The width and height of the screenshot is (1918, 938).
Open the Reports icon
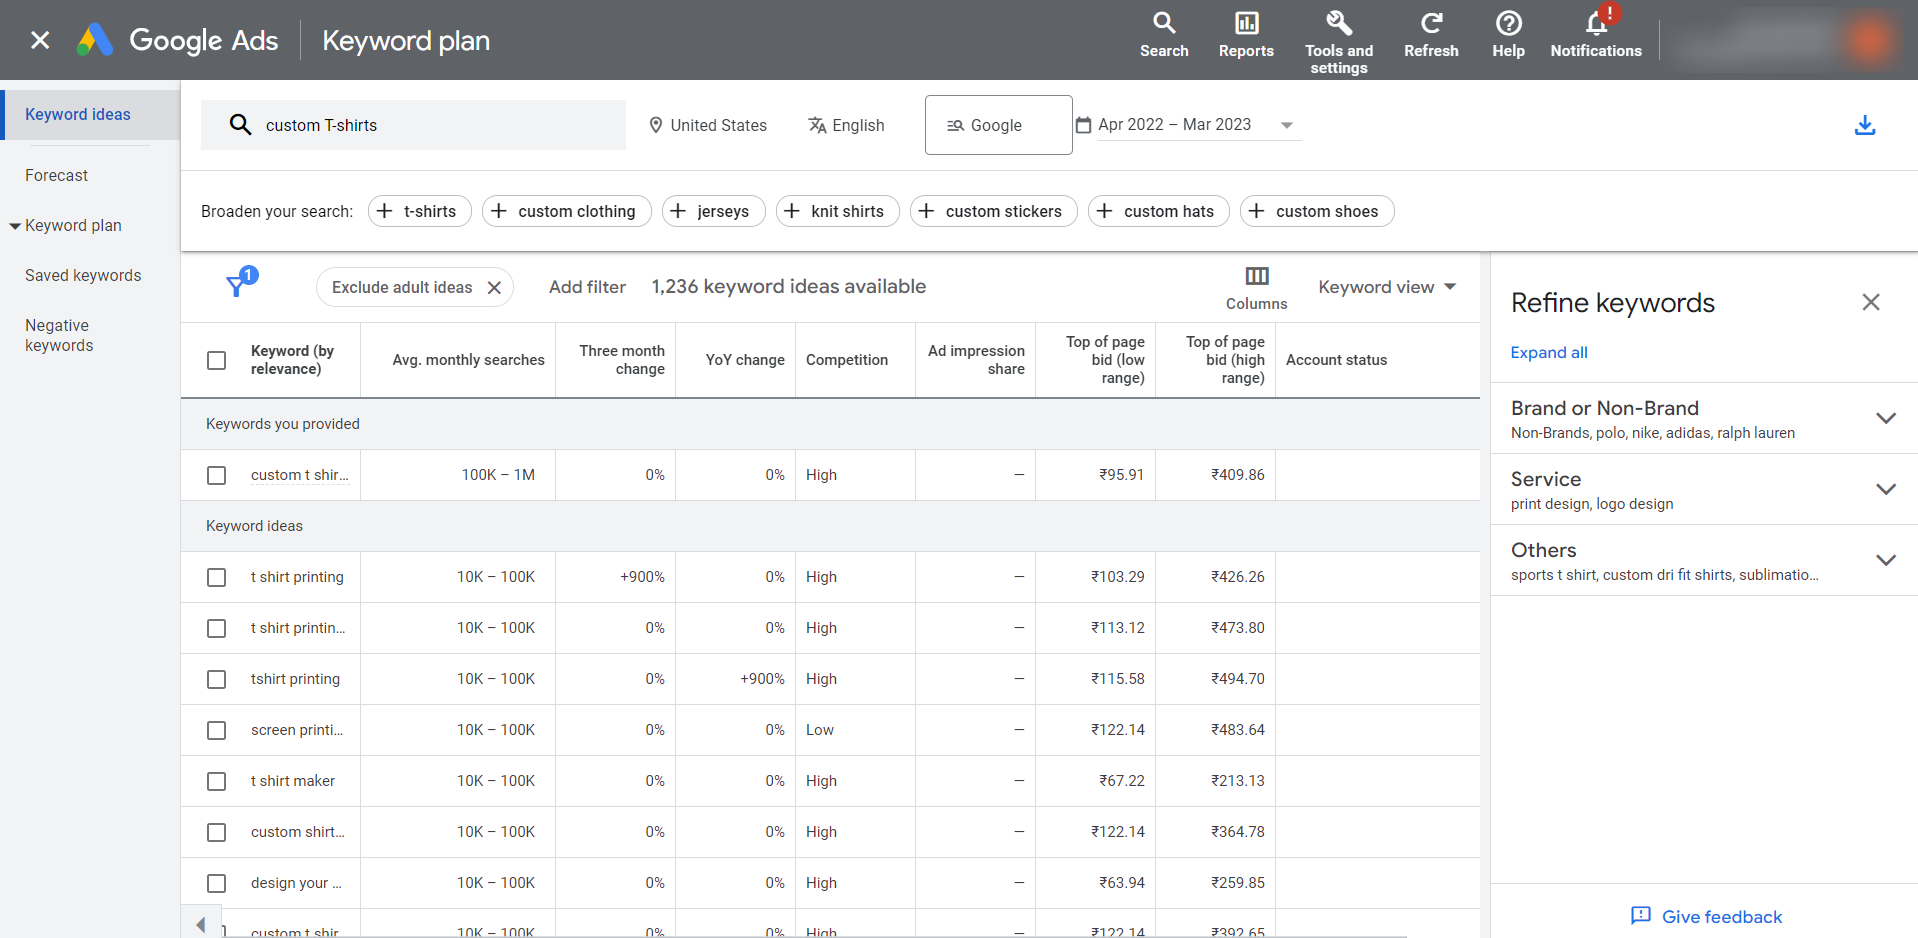point(1246,23)
